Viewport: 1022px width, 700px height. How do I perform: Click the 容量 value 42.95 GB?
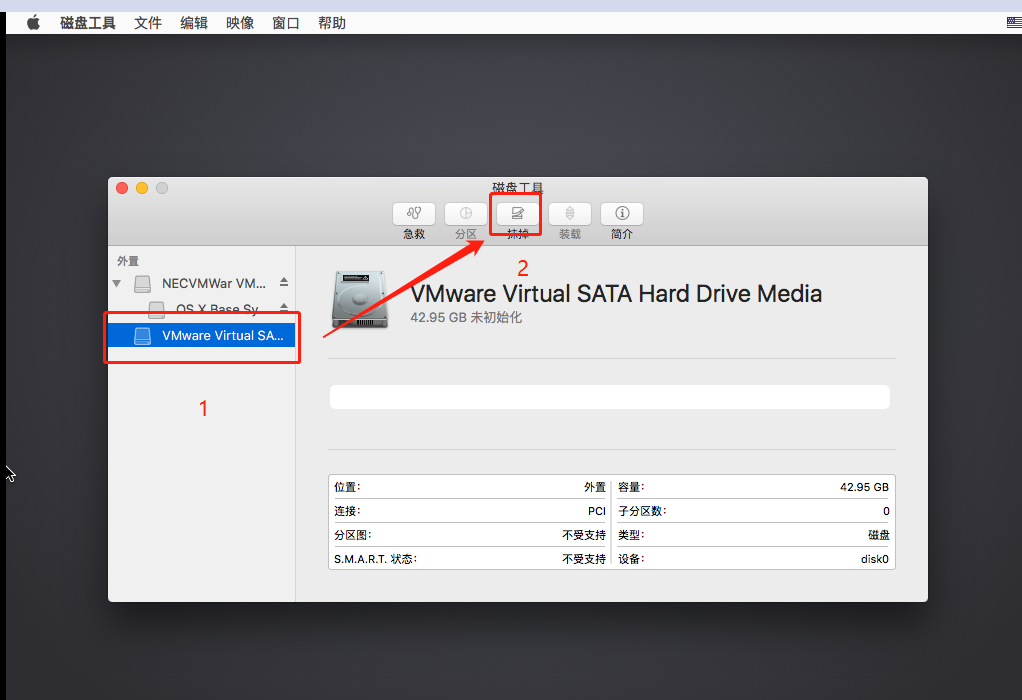(864, 487)
